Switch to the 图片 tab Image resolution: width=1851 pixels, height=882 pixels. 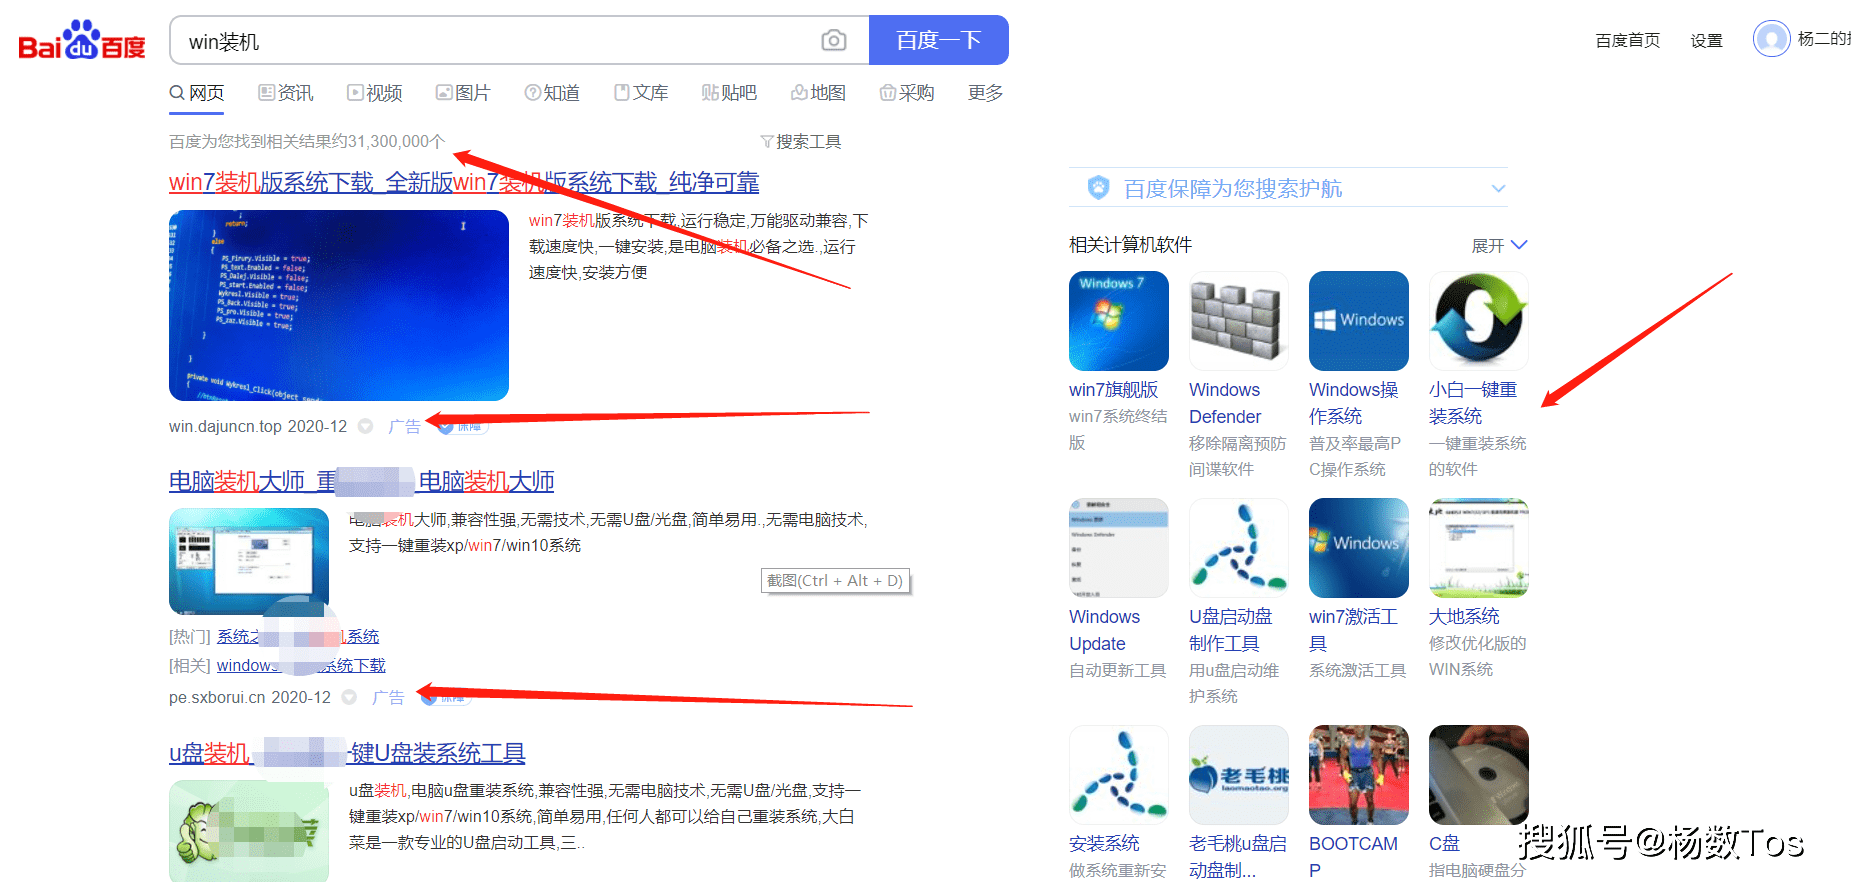pos(463,93)
